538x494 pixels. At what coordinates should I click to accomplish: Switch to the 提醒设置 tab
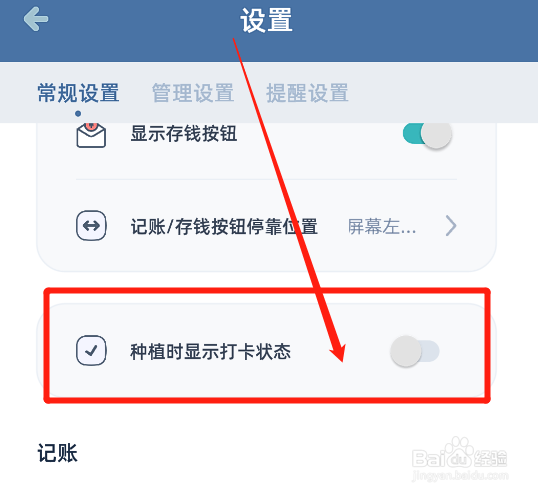pos(307,93)
